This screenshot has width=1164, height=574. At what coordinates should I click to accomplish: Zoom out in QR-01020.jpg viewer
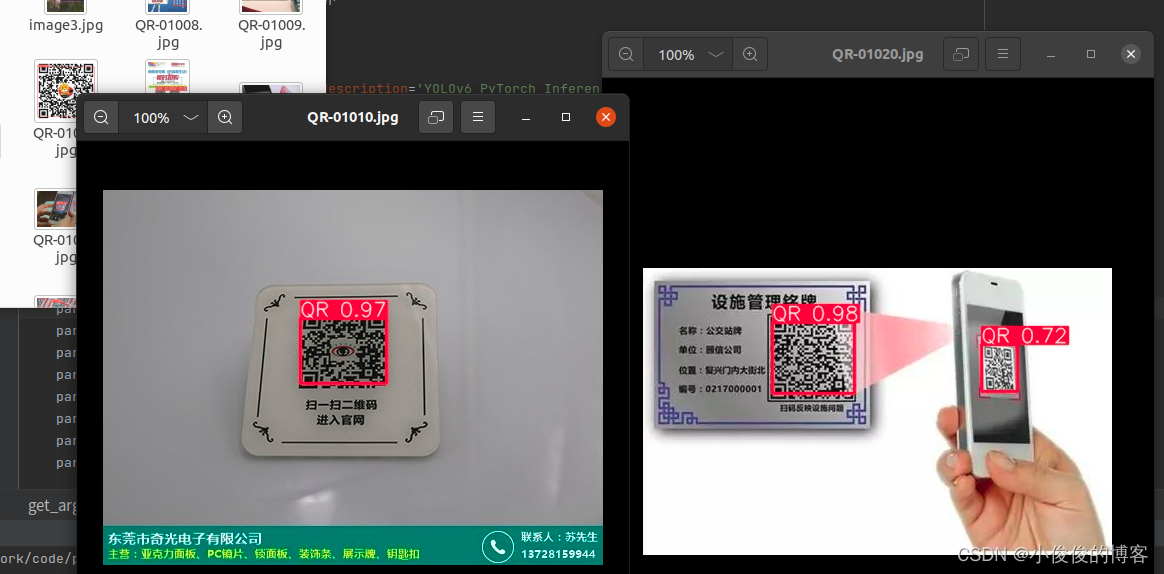626,54
